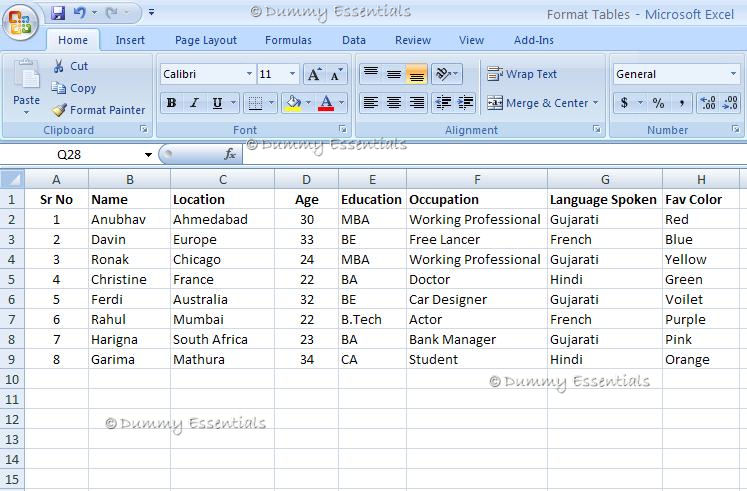Apply Percent Style

click(658, 103)
